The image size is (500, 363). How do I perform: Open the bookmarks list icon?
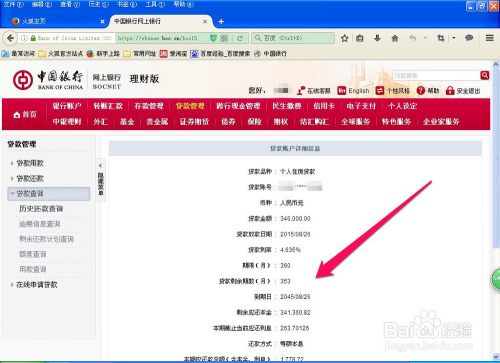tap(360, 38)
